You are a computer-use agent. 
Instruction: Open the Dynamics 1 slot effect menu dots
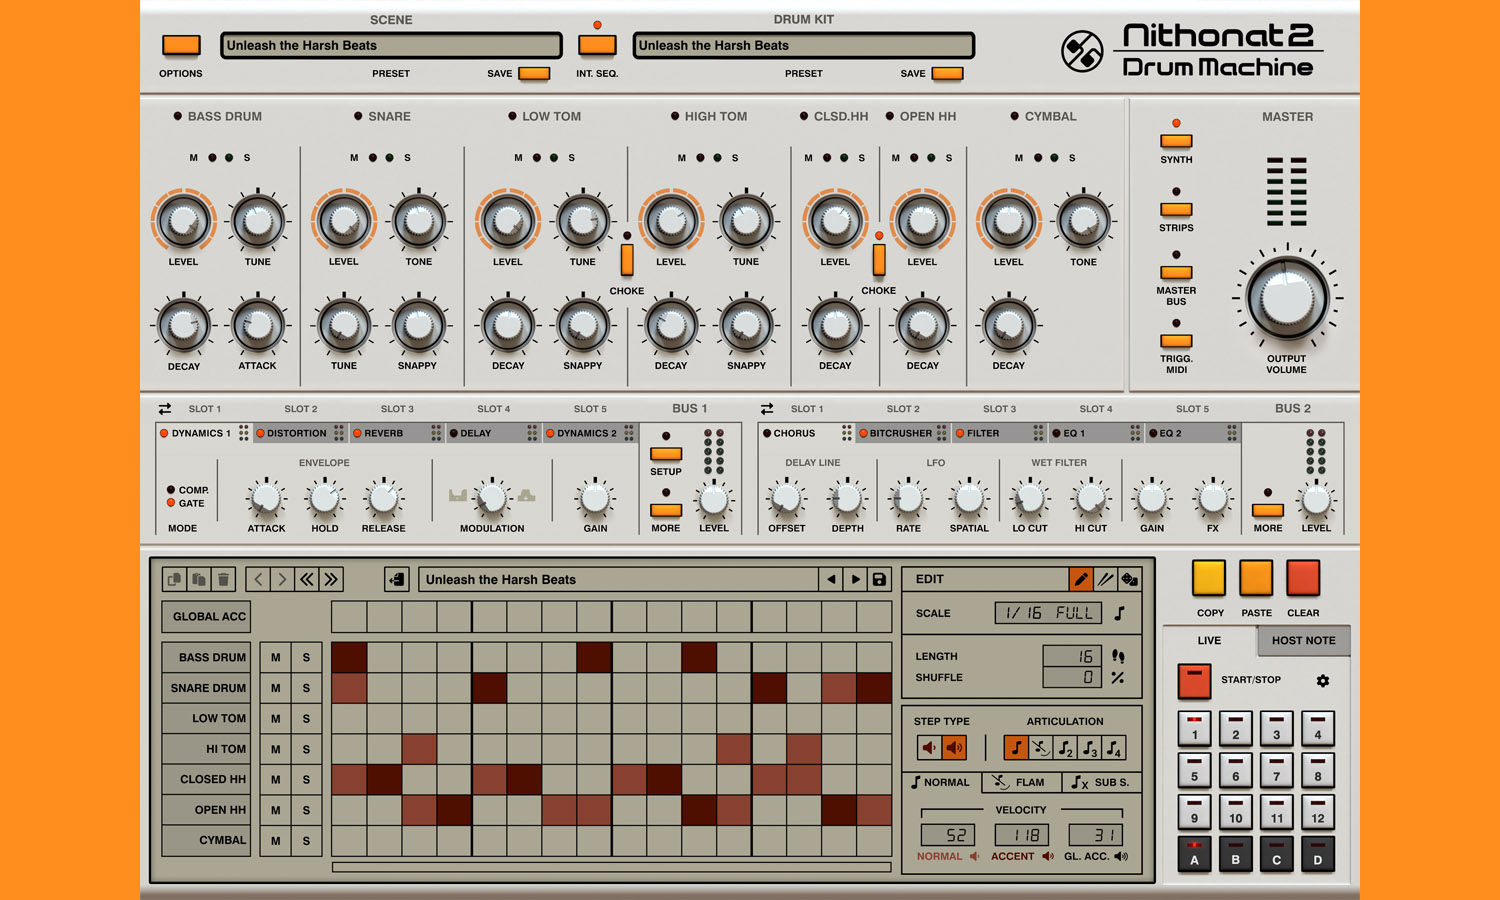tap(244, 433)
